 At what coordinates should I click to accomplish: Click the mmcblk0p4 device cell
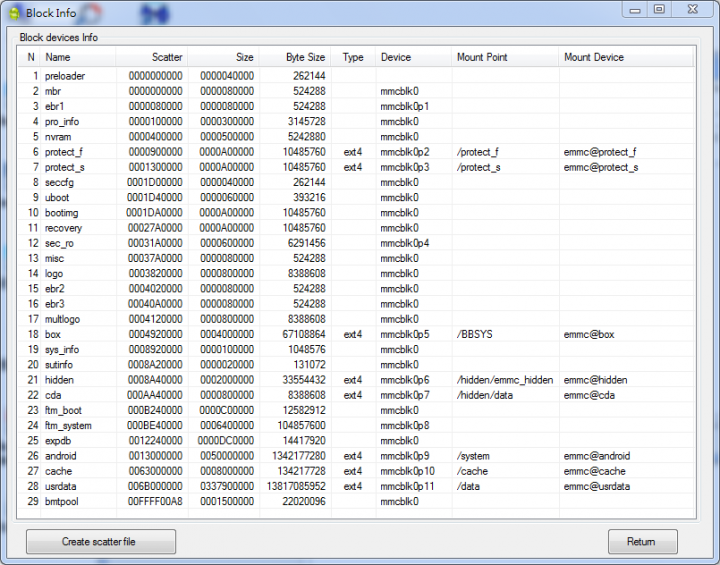405,243
